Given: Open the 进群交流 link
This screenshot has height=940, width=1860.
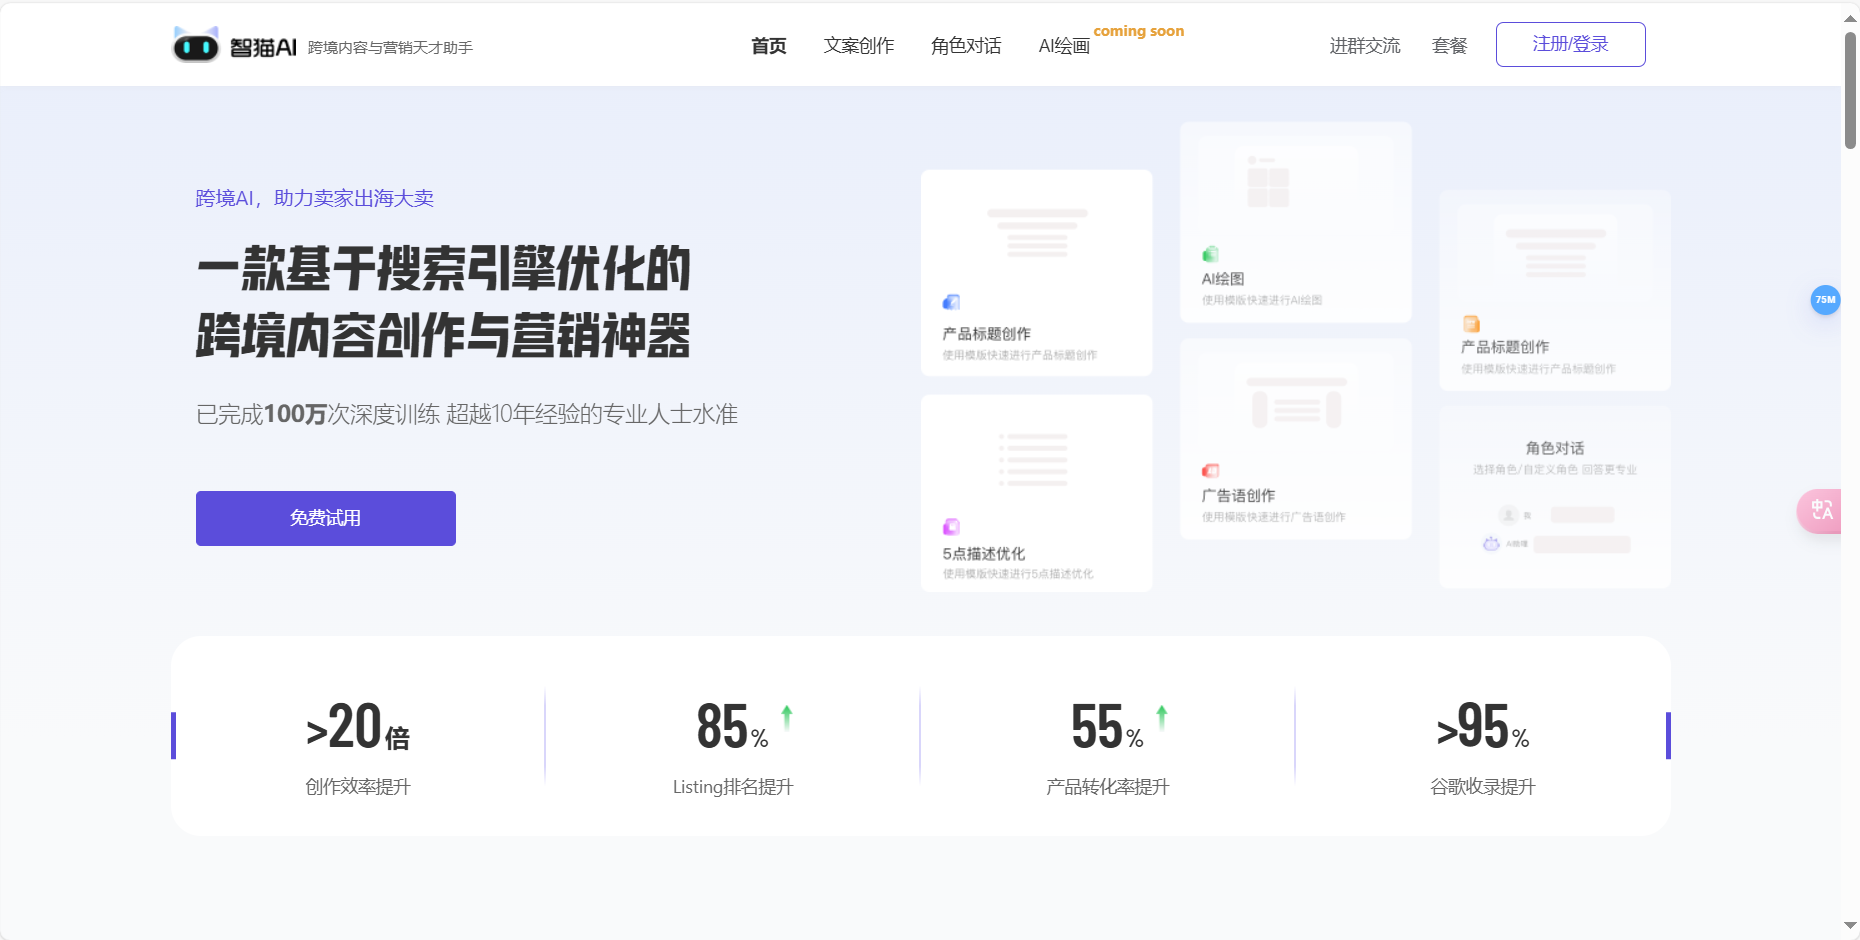Looking at the screenshot, I should pos(1364,45).
